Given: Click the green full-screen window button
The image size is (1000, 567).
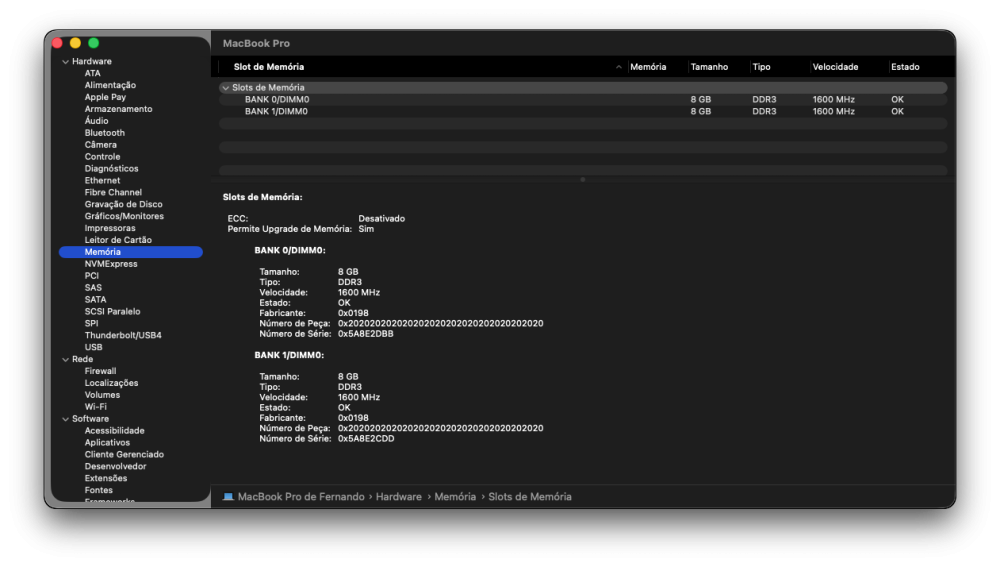Looking at the screenshot, I should (x=93, y=43).
